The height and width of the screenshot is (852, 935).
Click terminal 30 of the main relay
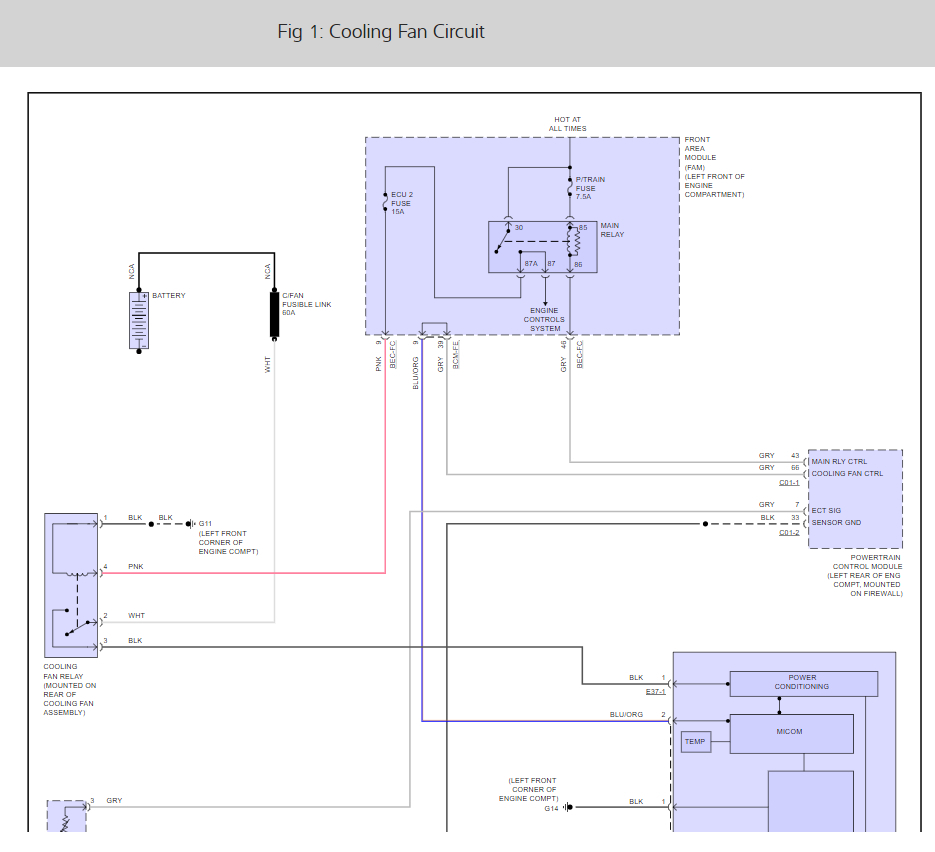tap(519, 228)
